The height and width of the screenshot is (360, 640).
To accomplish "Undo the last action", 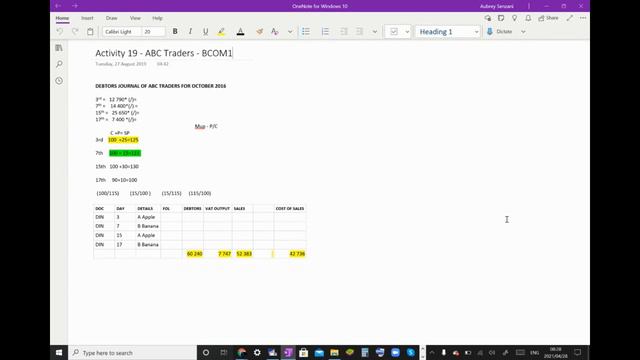I will point(60,31).
